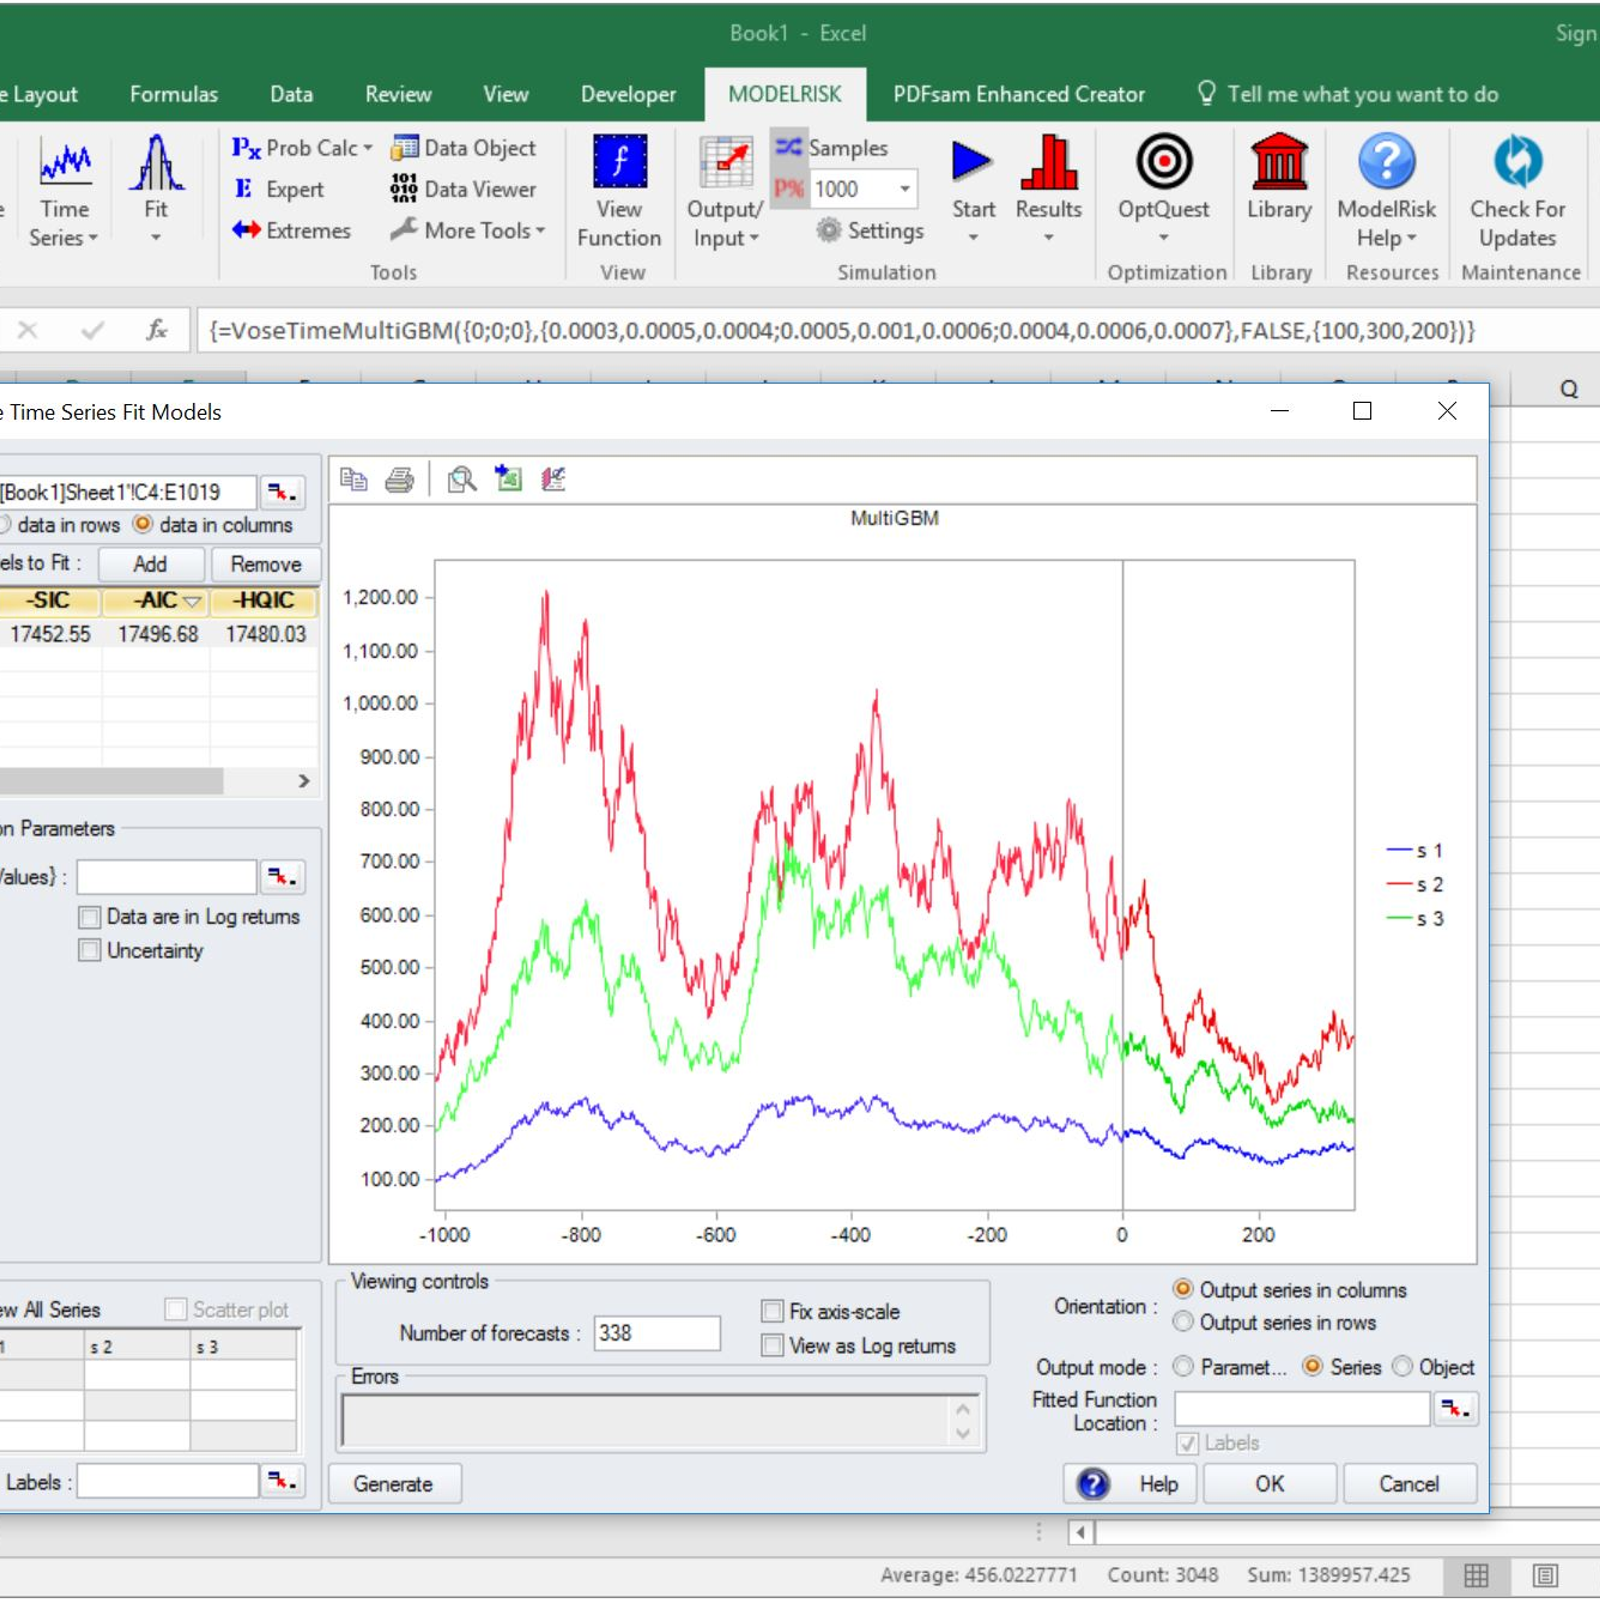Click the Number of forecasts field
The width and height of the screenshot is (1600, 1600).
657,1333
